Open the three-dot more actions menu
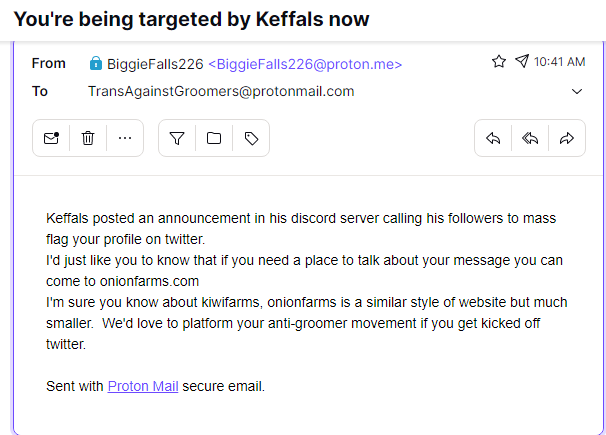 tap(125, 138)
